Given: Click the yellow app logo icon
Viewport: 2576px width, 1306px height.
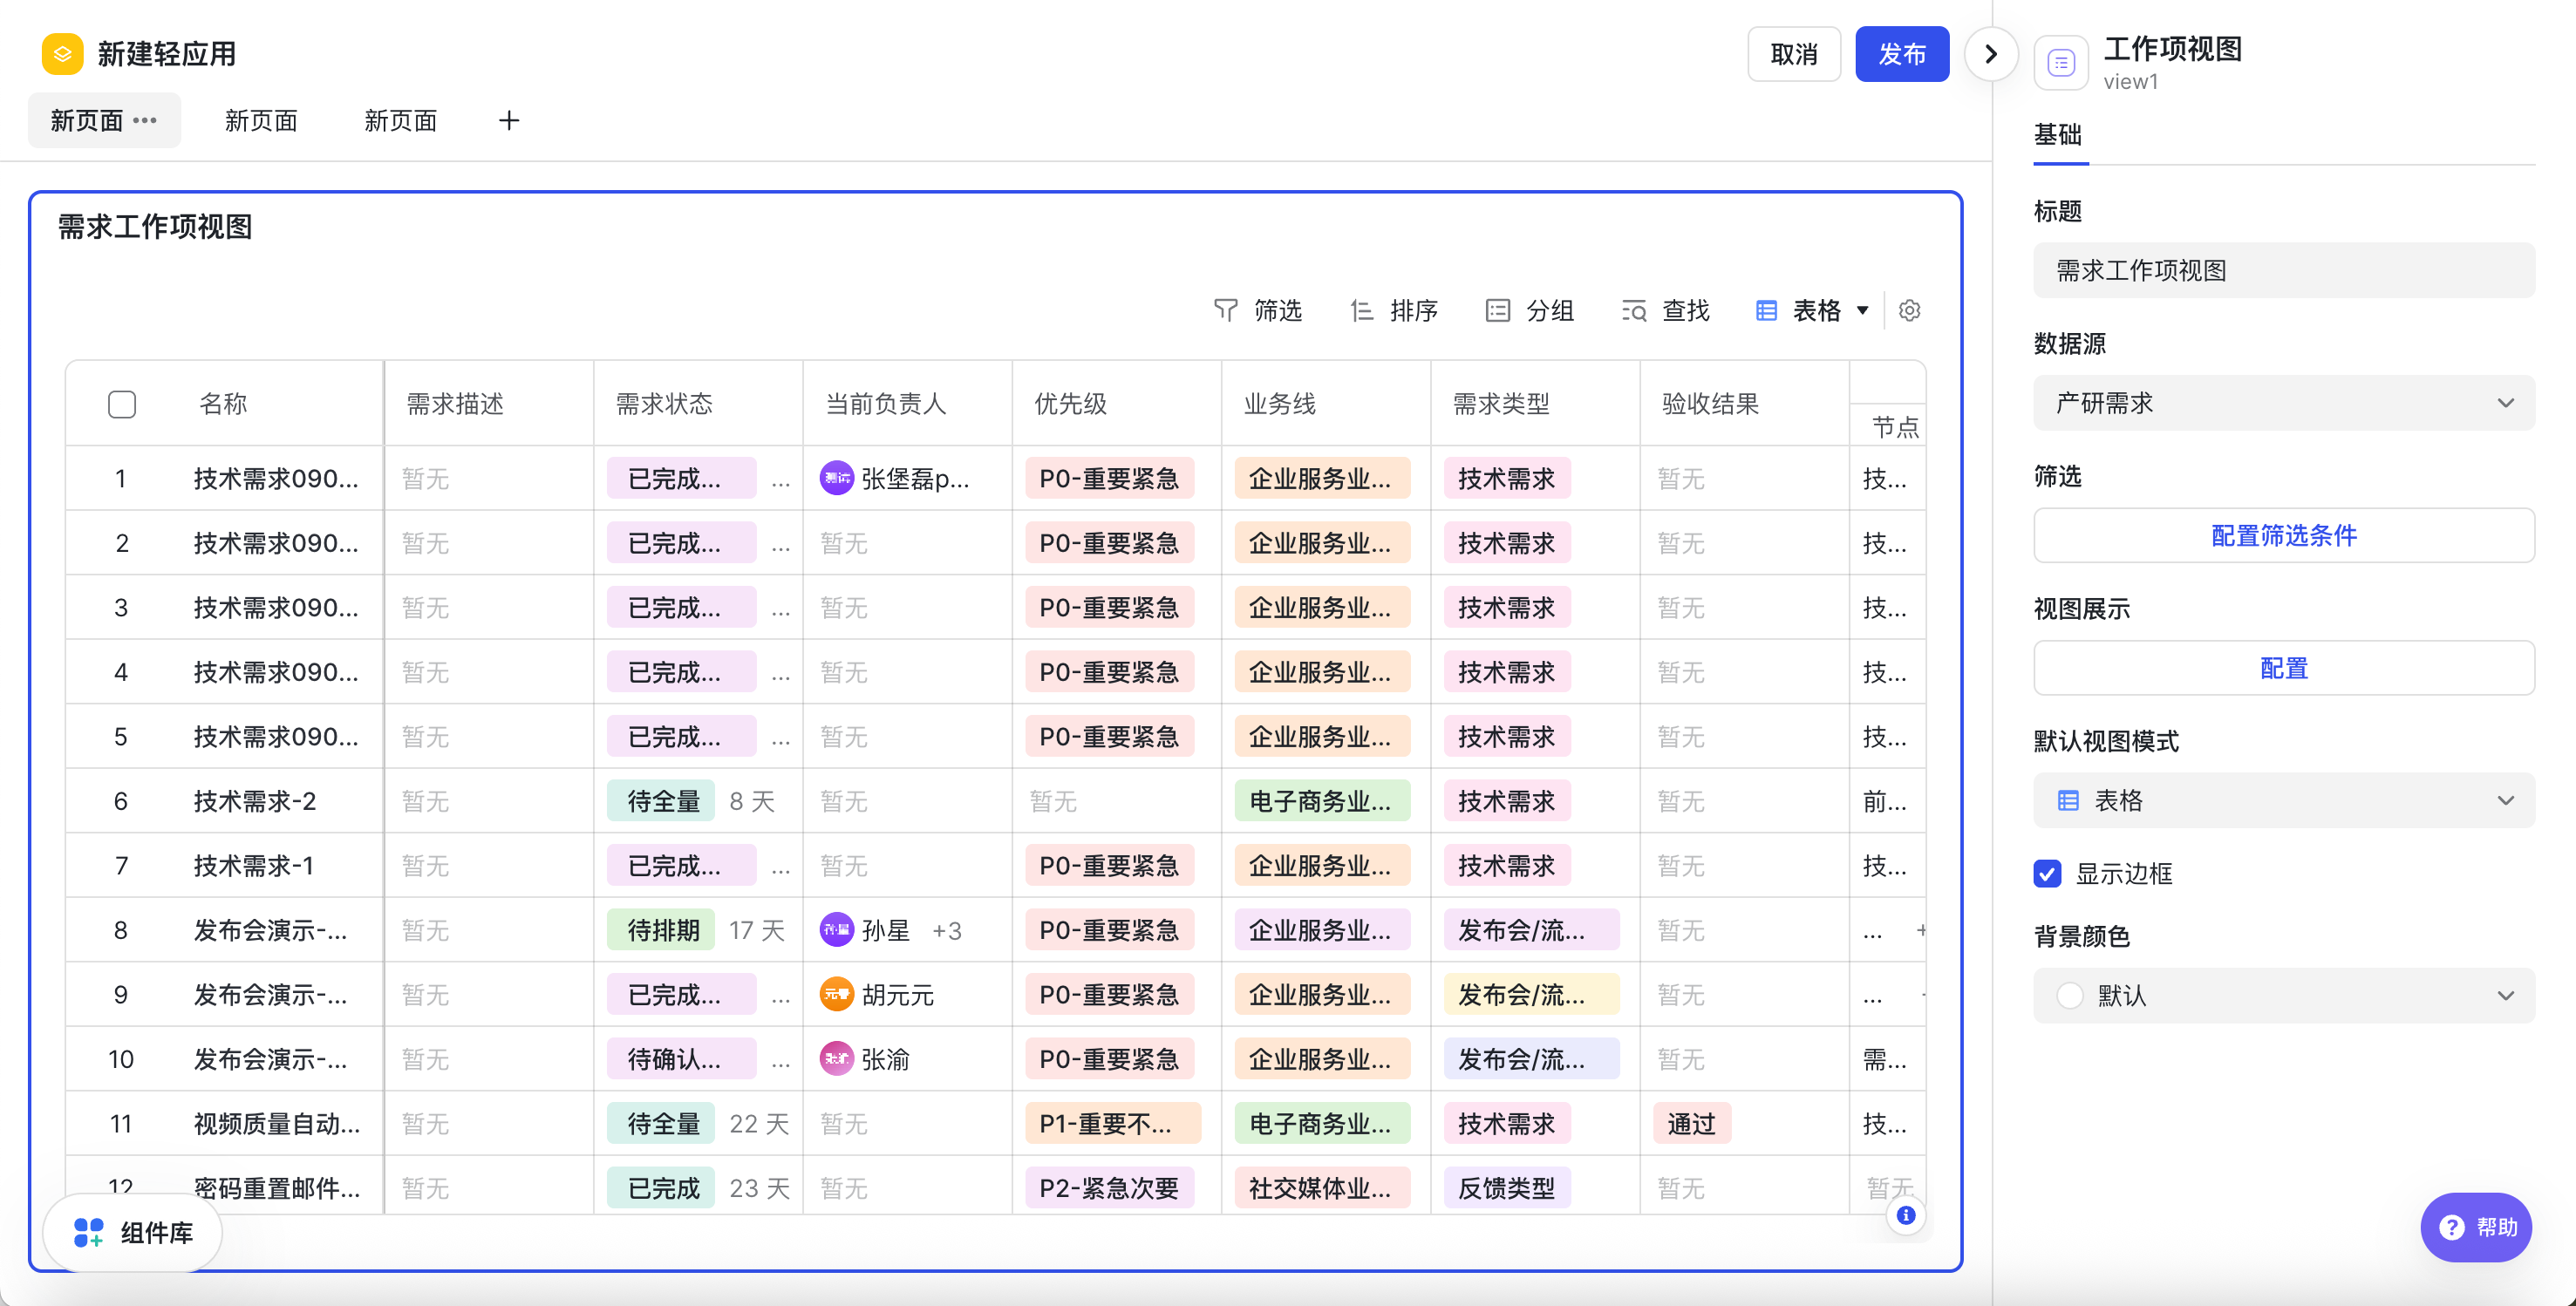Looking at the screenshot, I should point(62,54).
